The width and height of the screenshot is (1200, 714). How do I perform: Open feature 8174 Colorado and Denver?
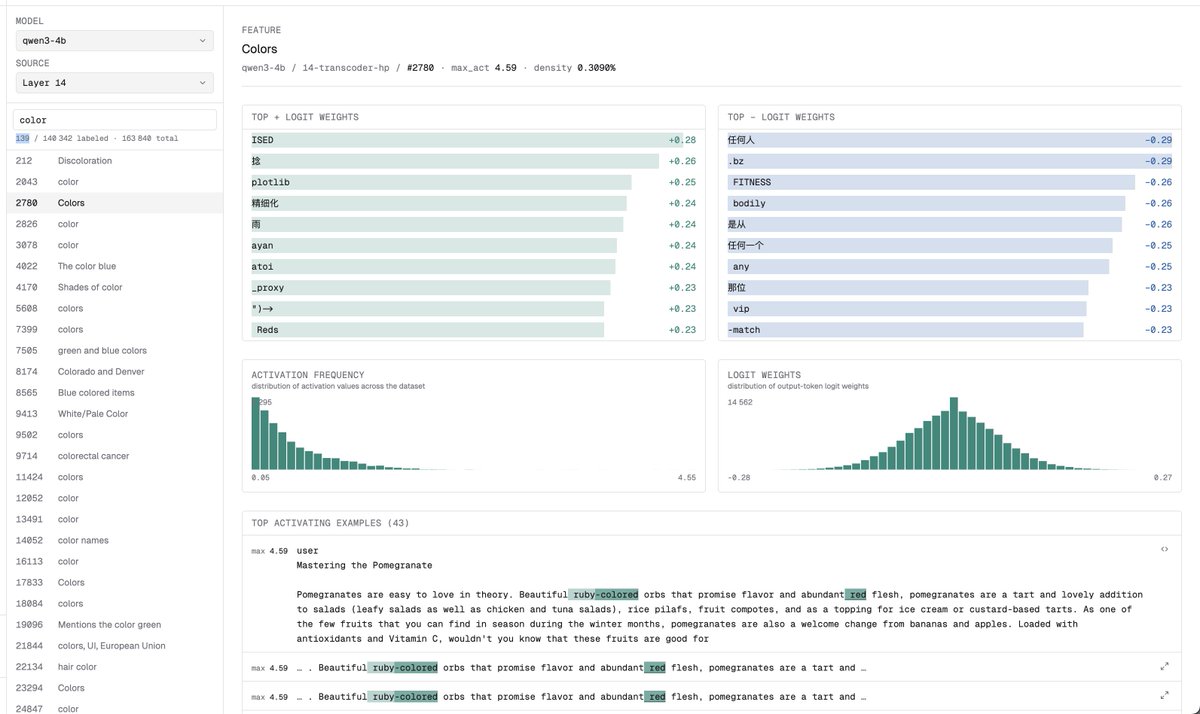[114, 372]
